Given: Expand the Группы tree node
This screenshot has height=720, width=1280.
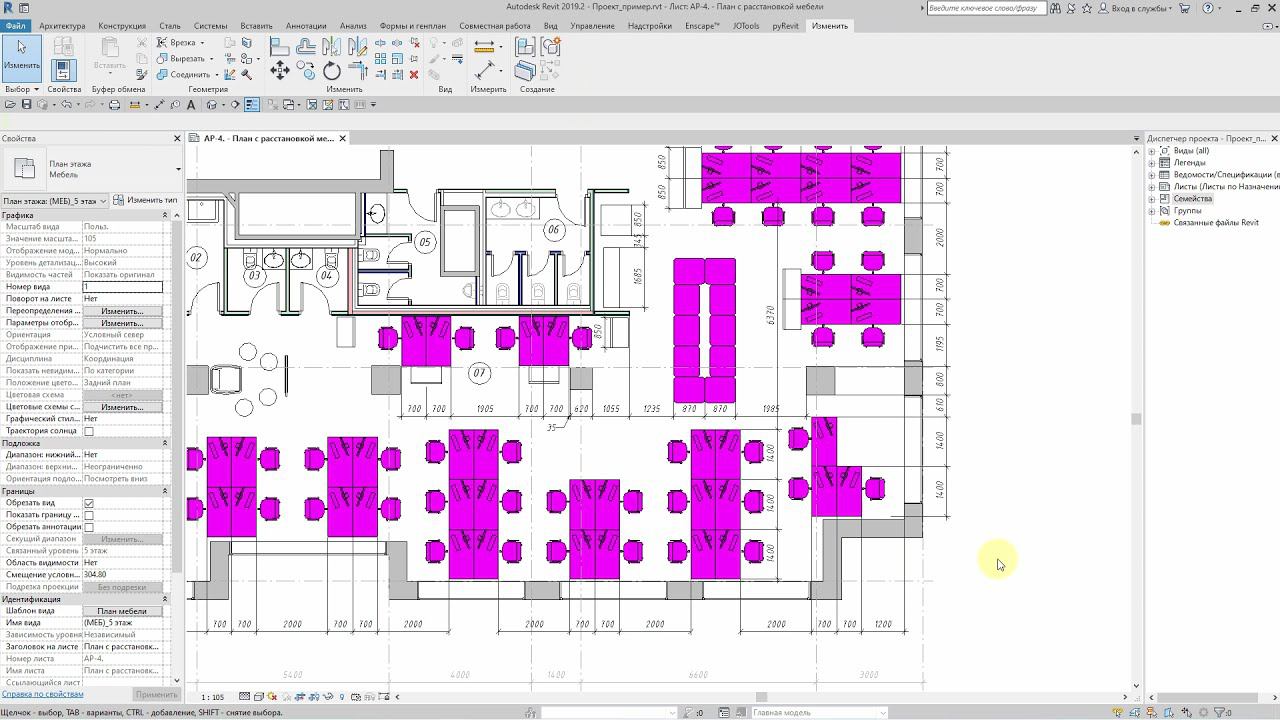Looking at the screenshot, I should [1151, 211].
